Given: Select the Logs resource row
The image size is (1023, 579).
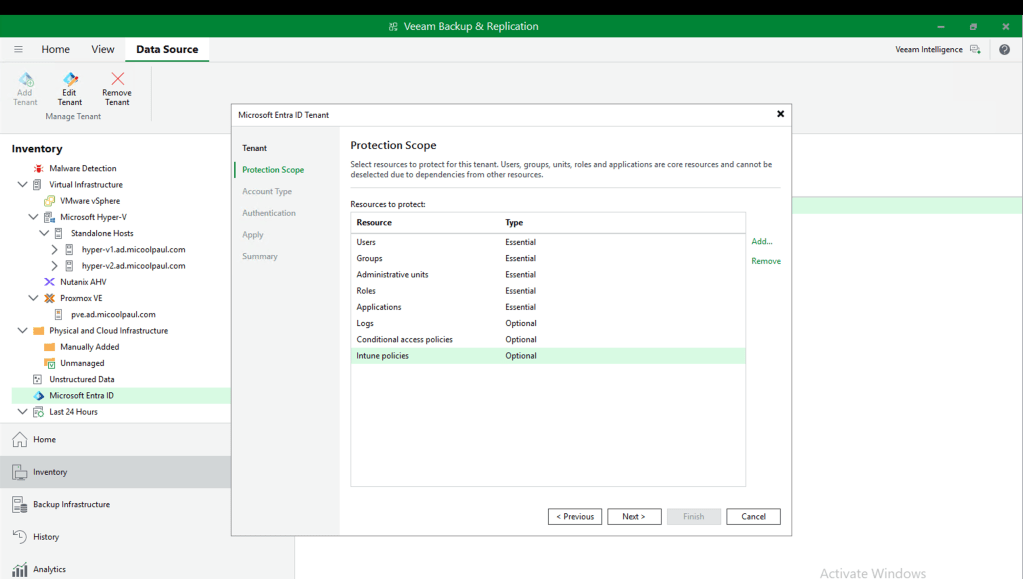Looking at the screenshot, I should coord(548,323).
